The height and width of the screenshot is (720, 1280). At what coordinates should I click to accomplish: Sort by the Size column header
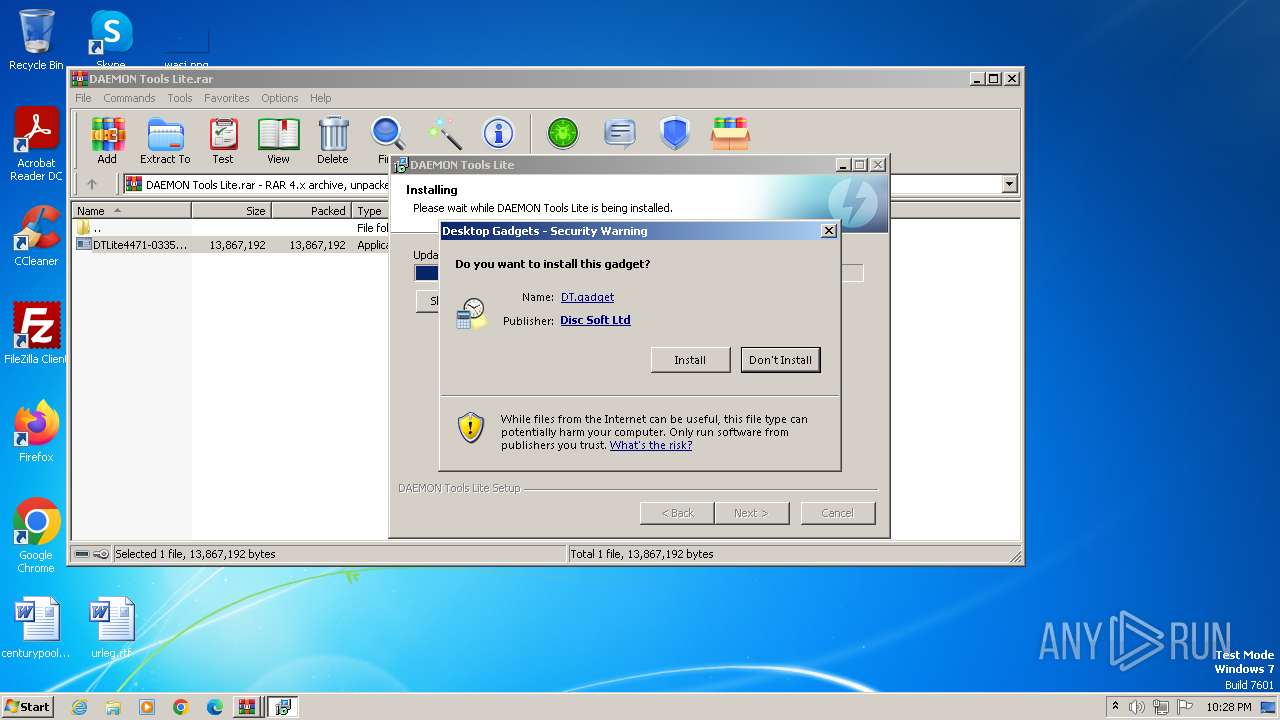point(231,211)
